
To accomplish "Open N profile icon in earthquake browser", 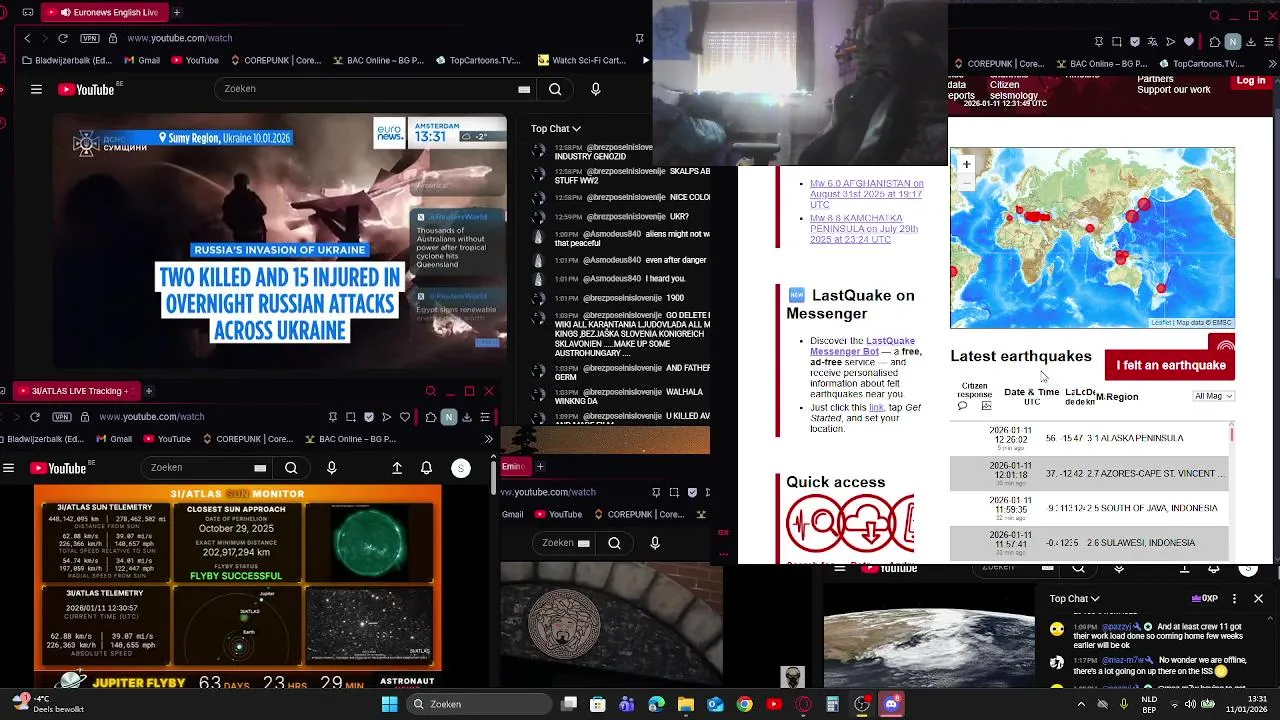I will [1233, 42].
